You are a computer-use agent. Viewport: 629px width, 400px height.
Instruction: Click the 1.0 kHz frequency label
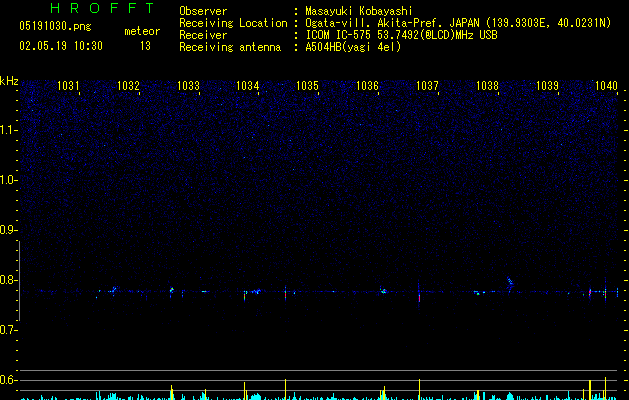pyautogui.click(x=9, y=180)
